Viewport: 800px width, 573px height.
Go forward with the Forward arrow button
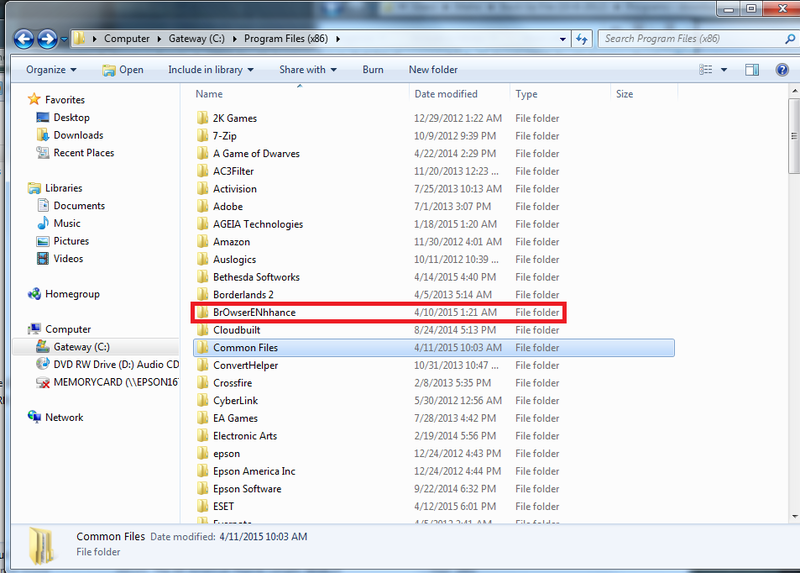[x=47, y=39]
